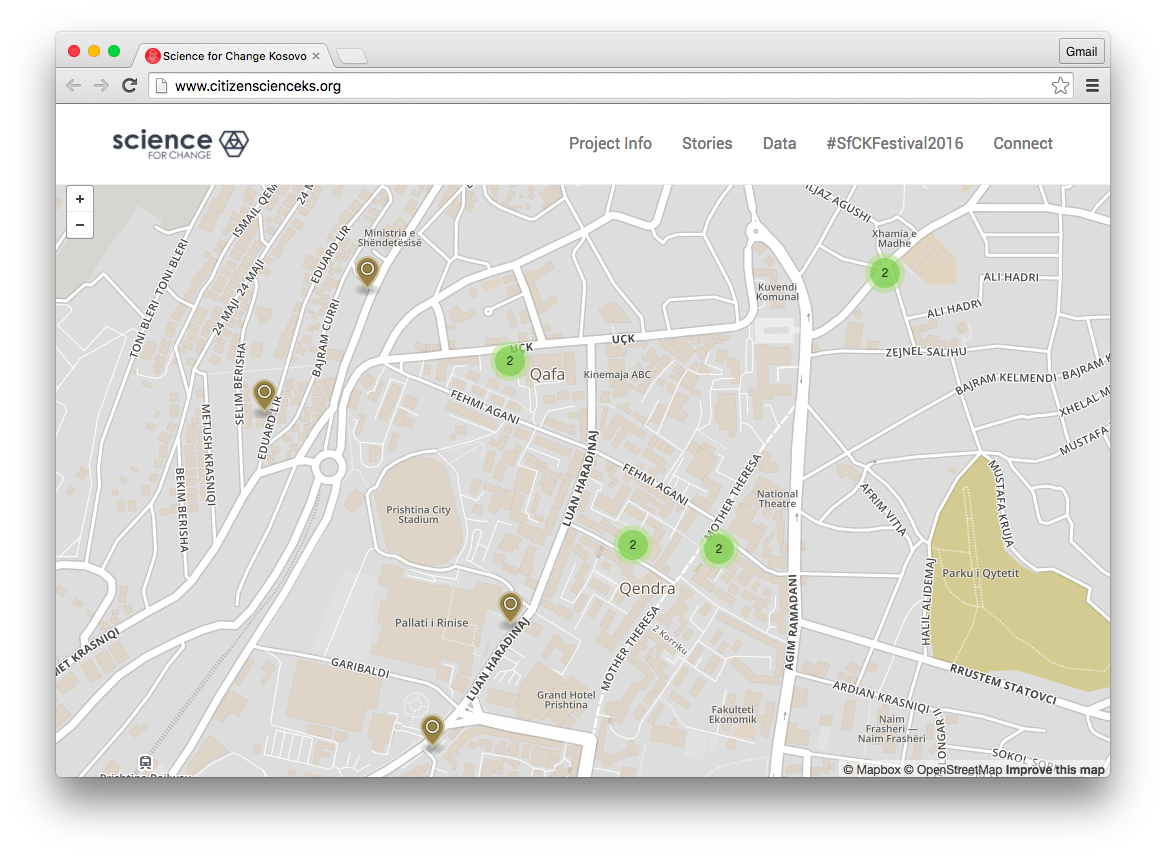Click the URL address field
Viewport: 1166px width, 857px height.
(610, 86)
